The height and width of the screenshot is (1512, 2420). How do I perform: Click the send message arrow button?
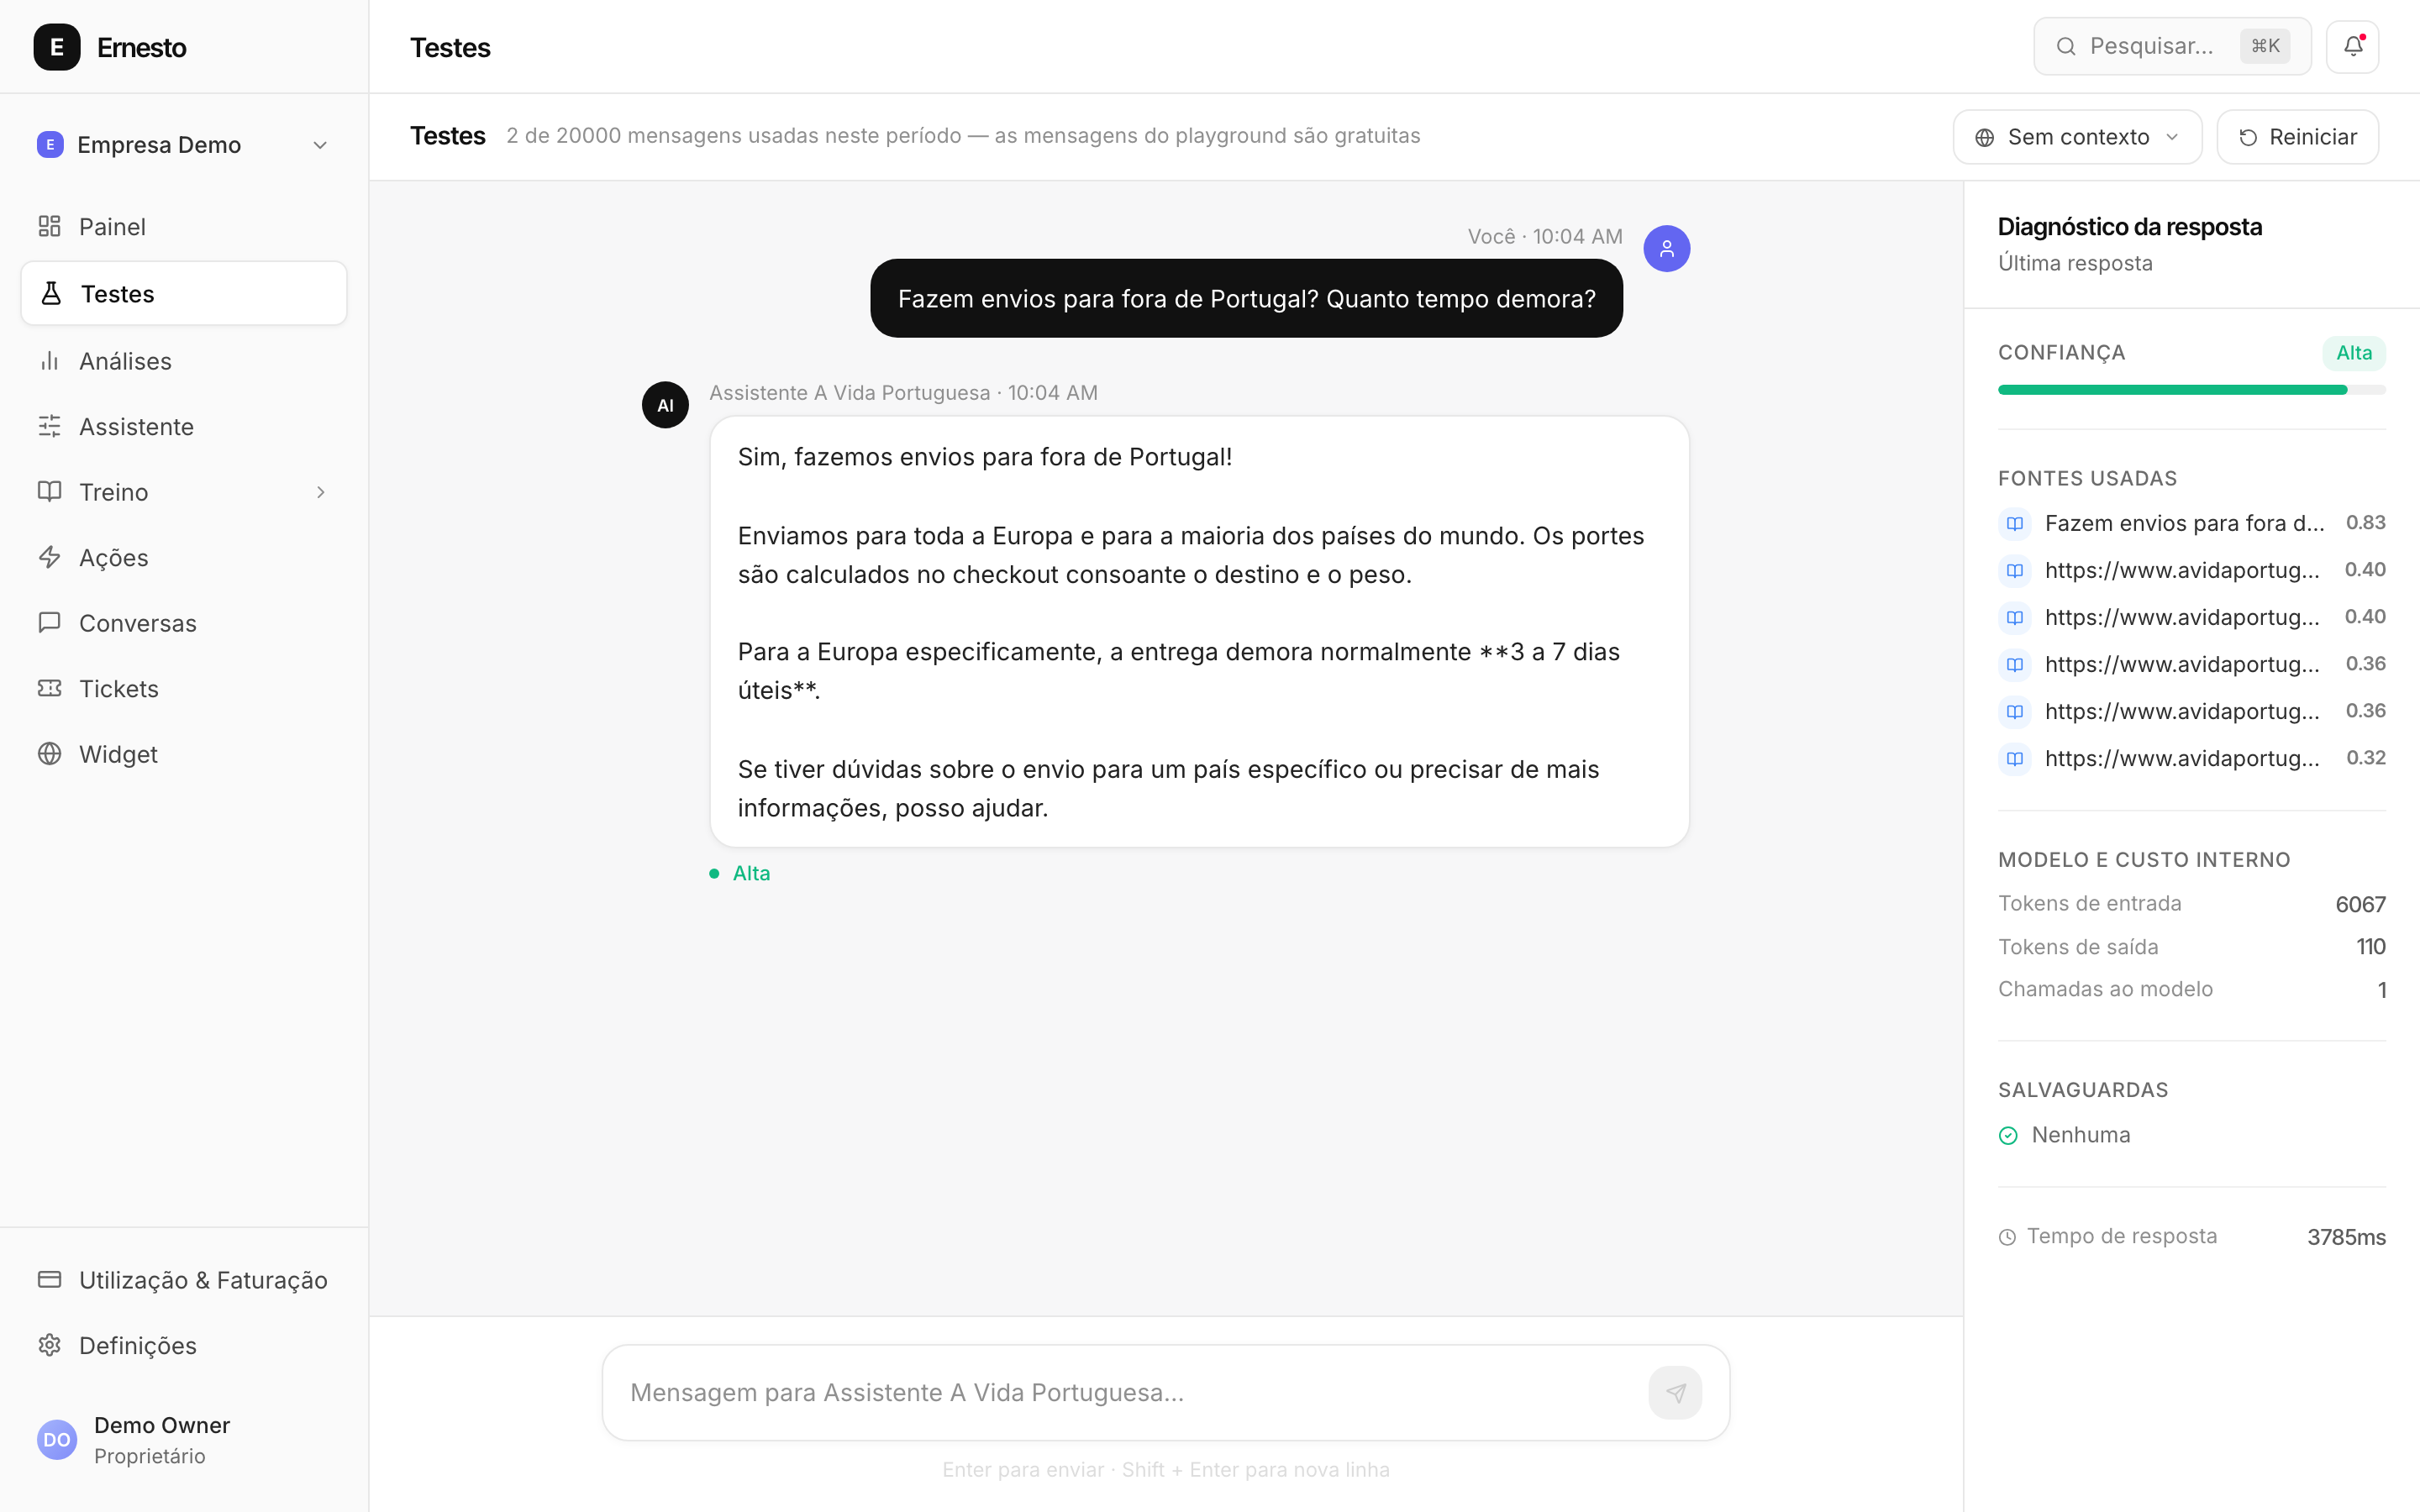[1675, 1392]
